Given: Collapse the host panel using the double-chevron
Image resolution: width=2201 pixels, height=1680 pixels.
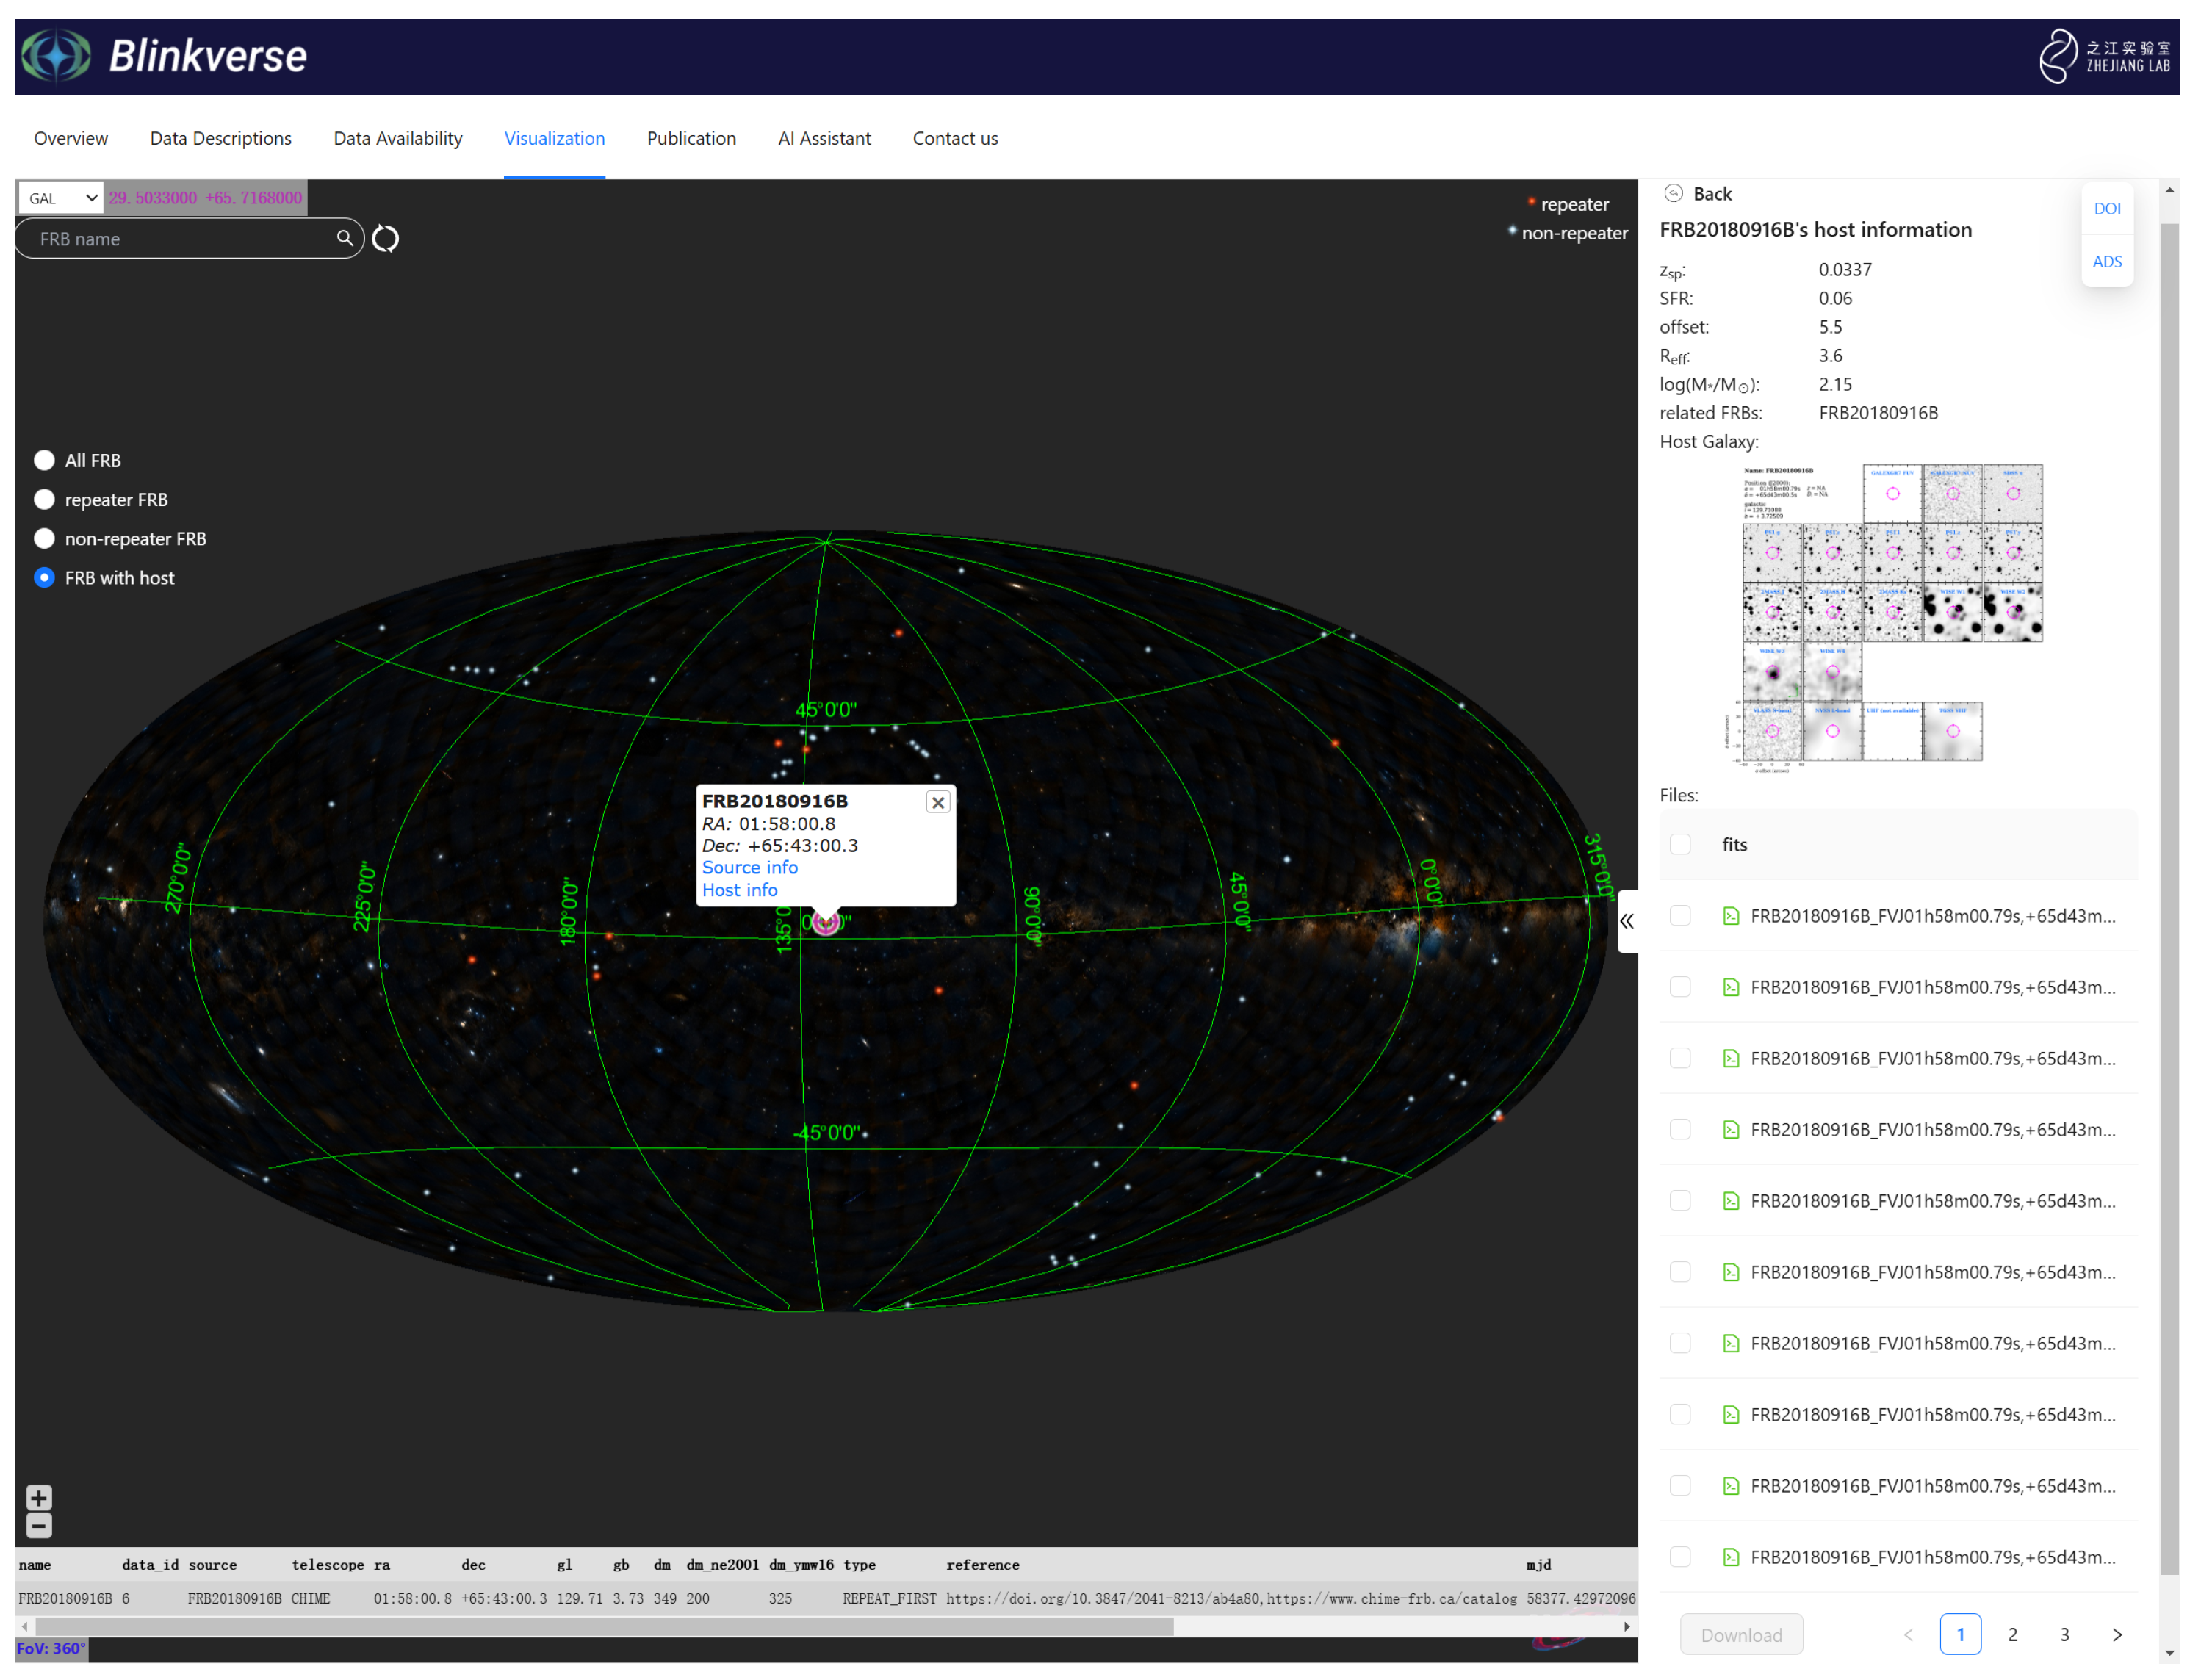Looking at the screenshot, I should 1626,921.
